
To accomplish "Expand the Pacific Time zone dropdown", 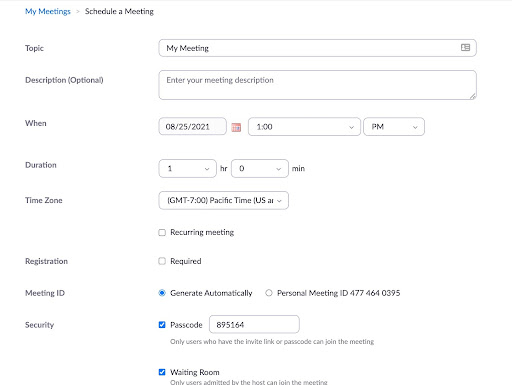I will click(x=224, y=200).
